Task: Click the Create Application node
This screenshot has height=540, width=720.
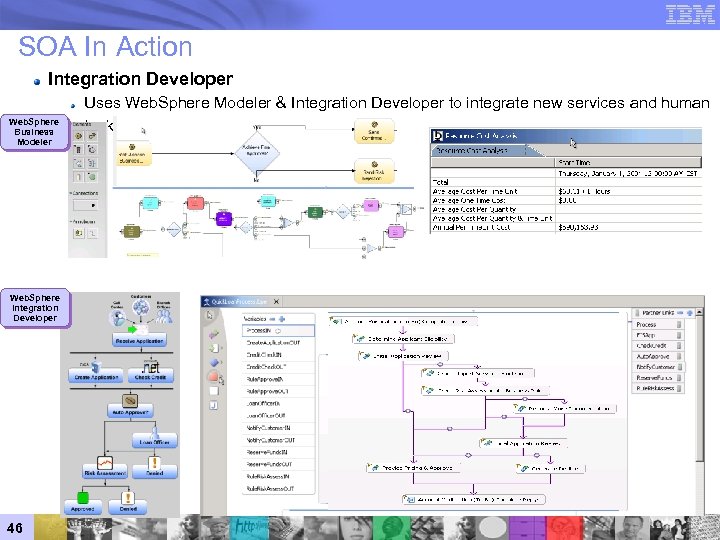Action: pyautogui.click(x=96, y=377)
